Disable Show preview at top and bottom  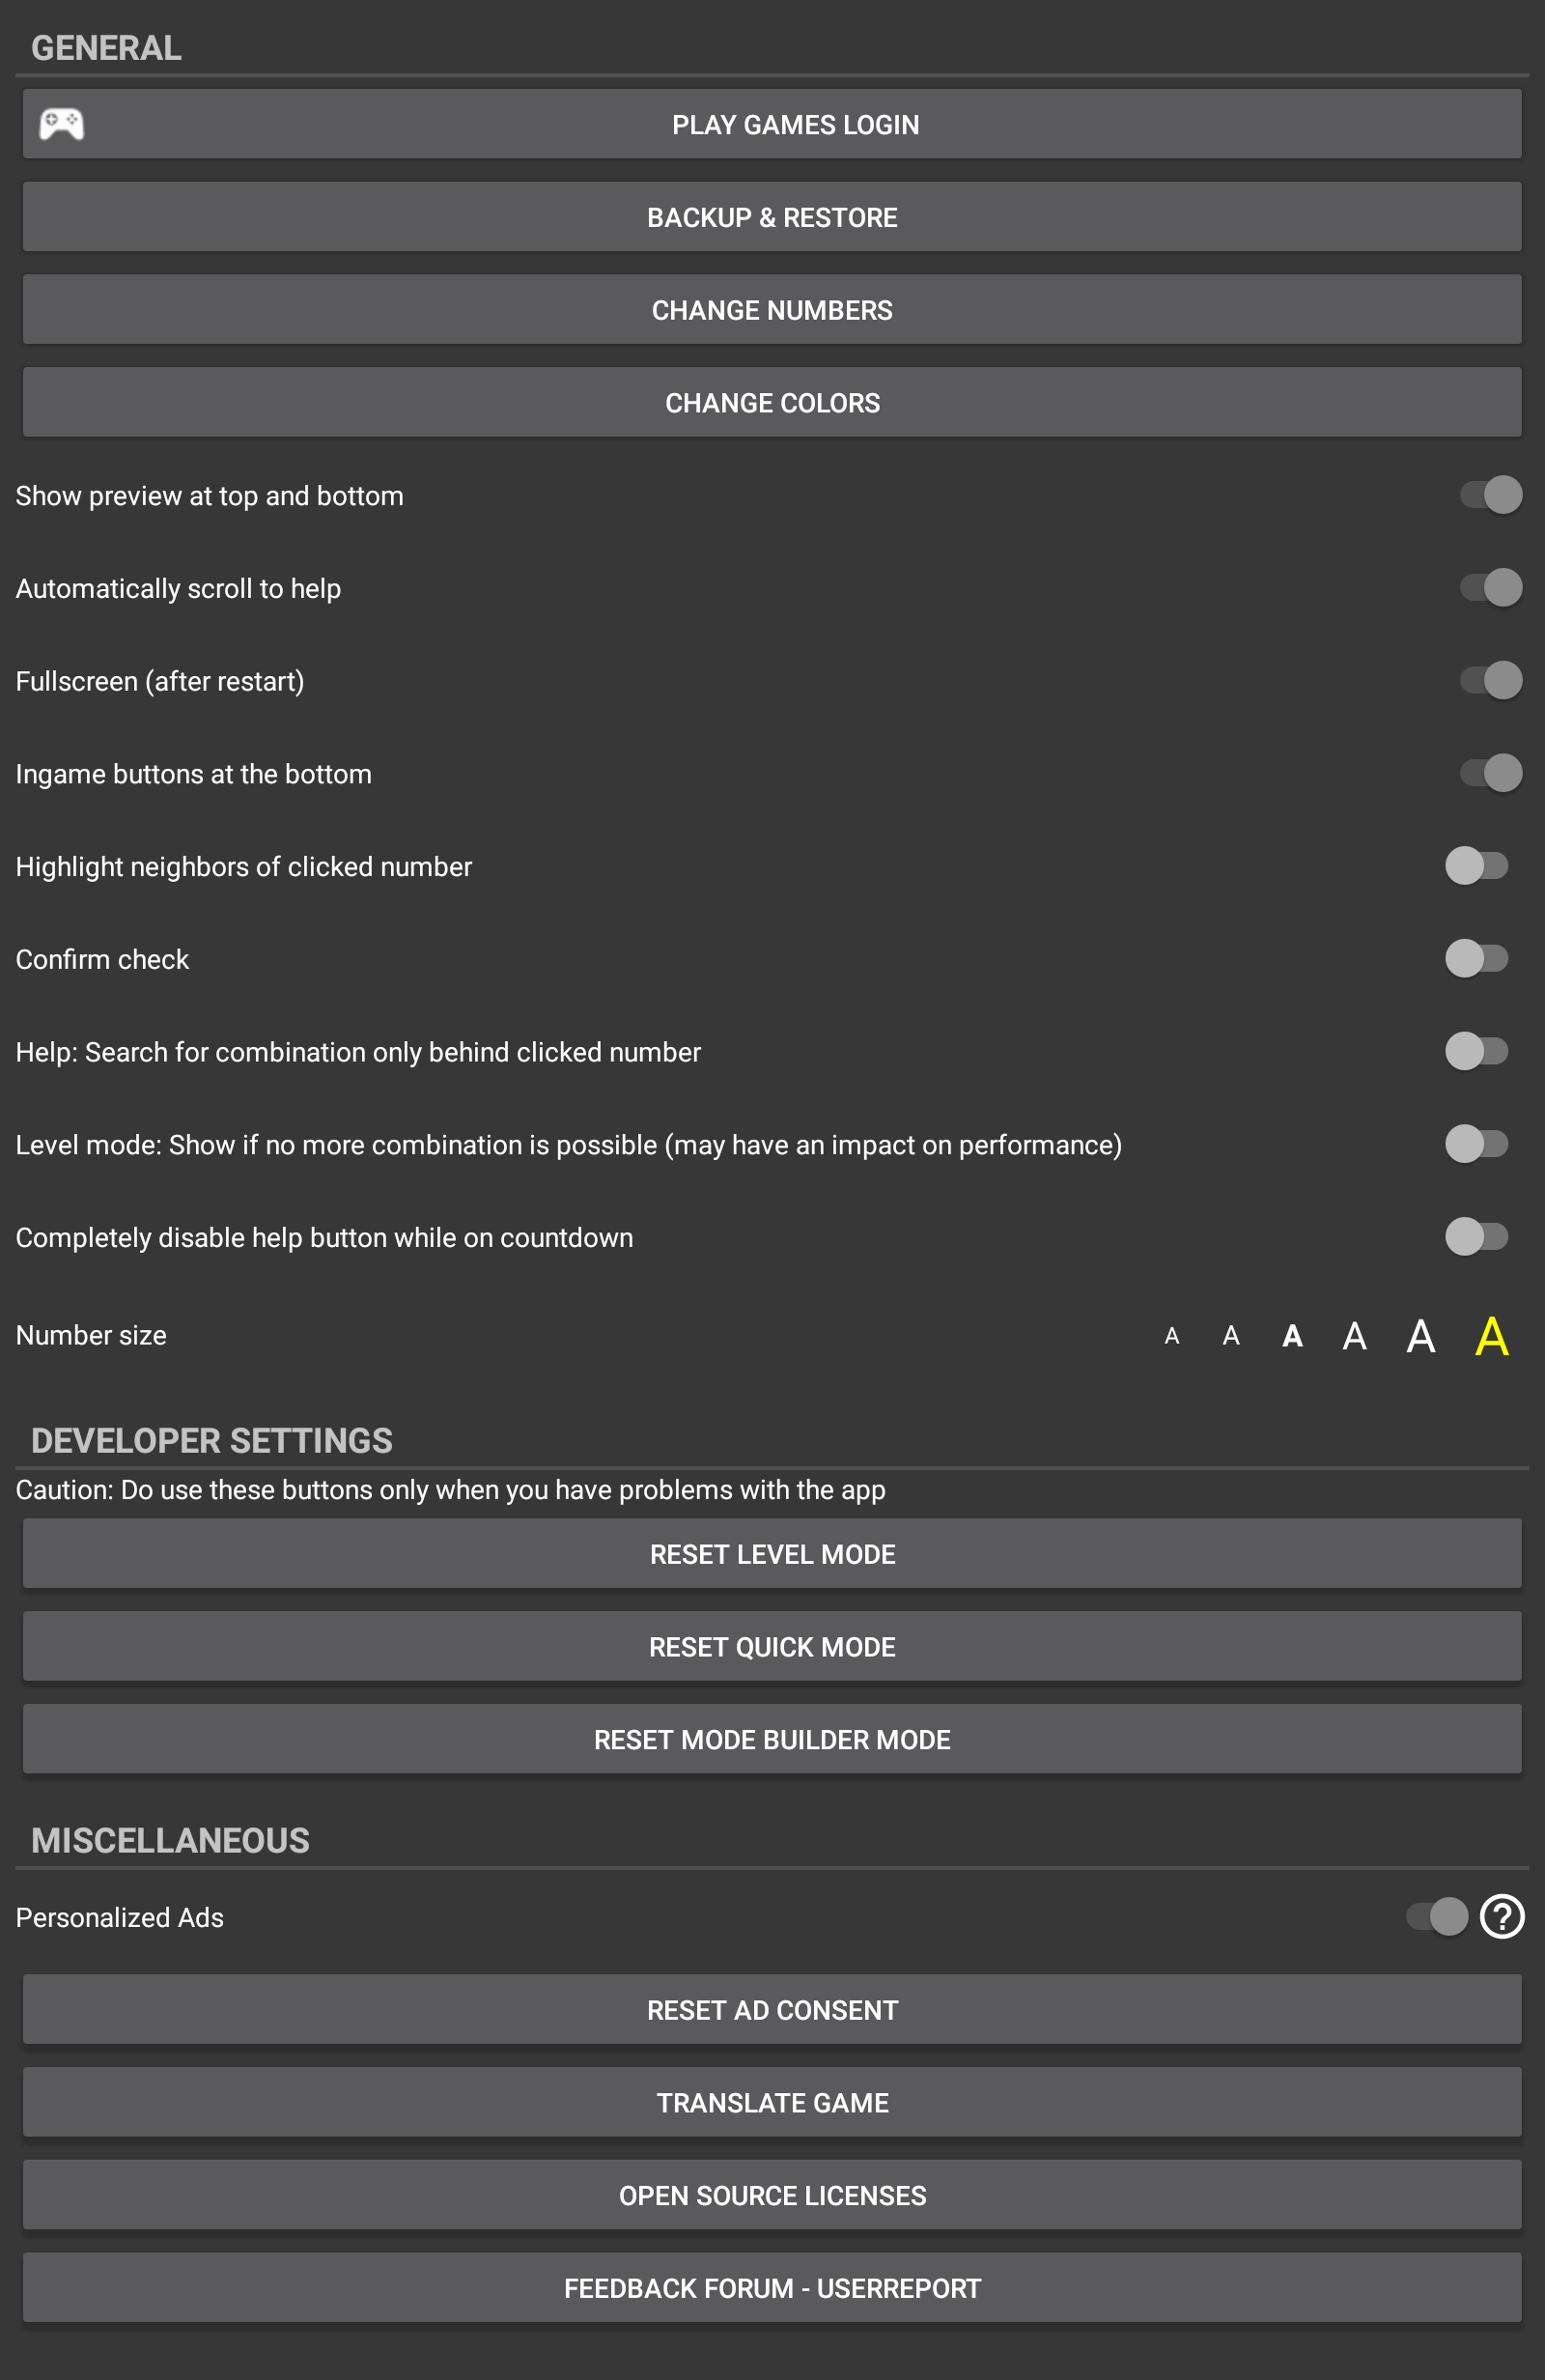click(x=1490, y=495)
